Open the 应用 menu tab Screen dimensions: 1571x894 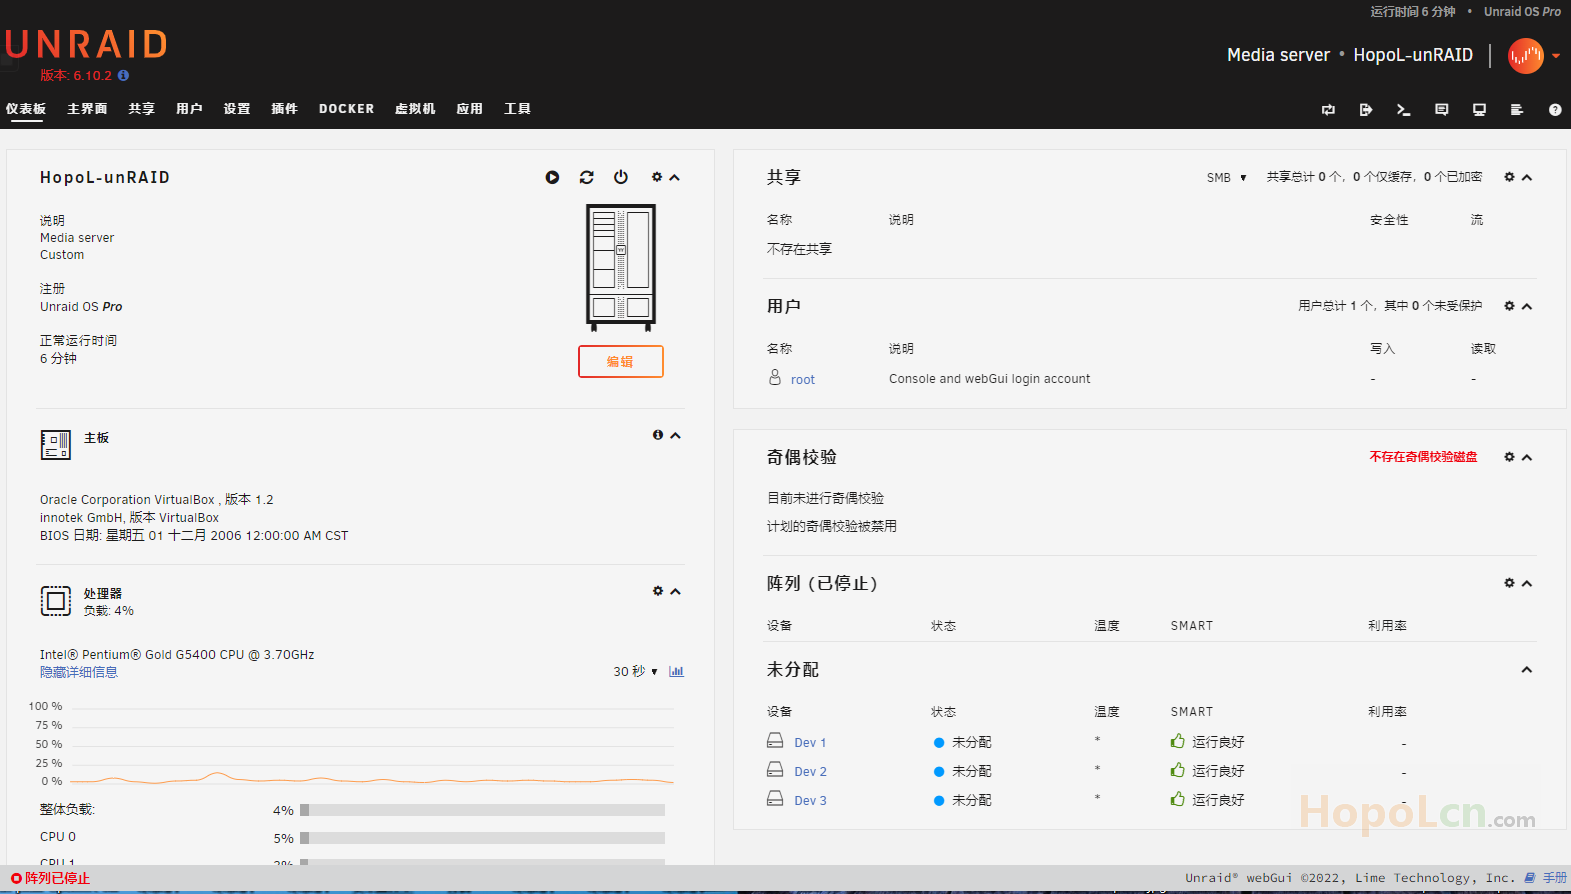(x=470, y=109)
